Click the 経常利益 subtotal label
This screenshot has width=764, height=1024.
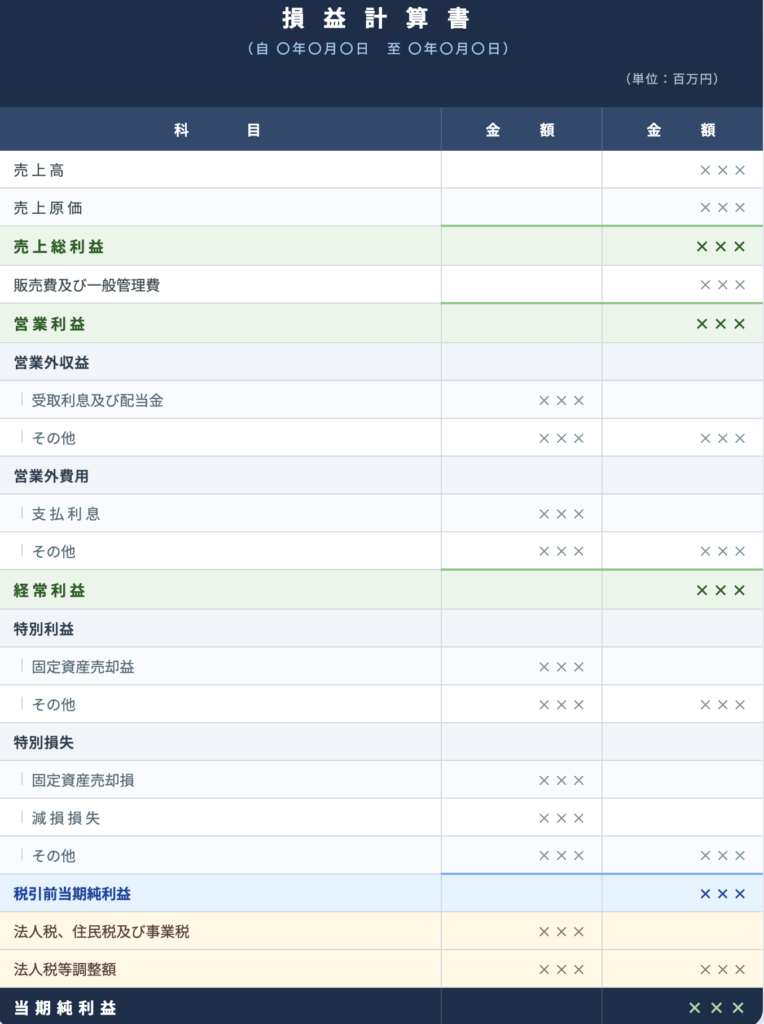49,590
